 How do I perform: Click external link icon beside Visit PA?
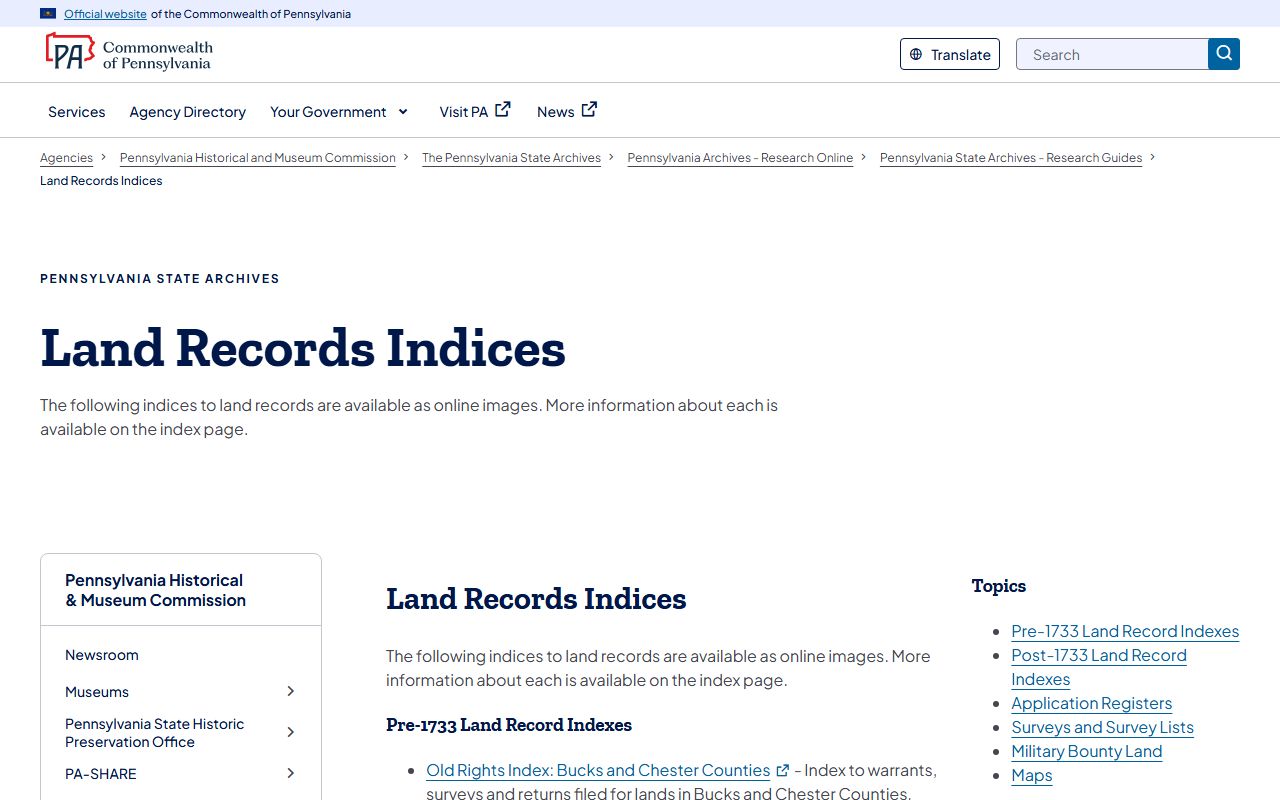tap(503, 110)
